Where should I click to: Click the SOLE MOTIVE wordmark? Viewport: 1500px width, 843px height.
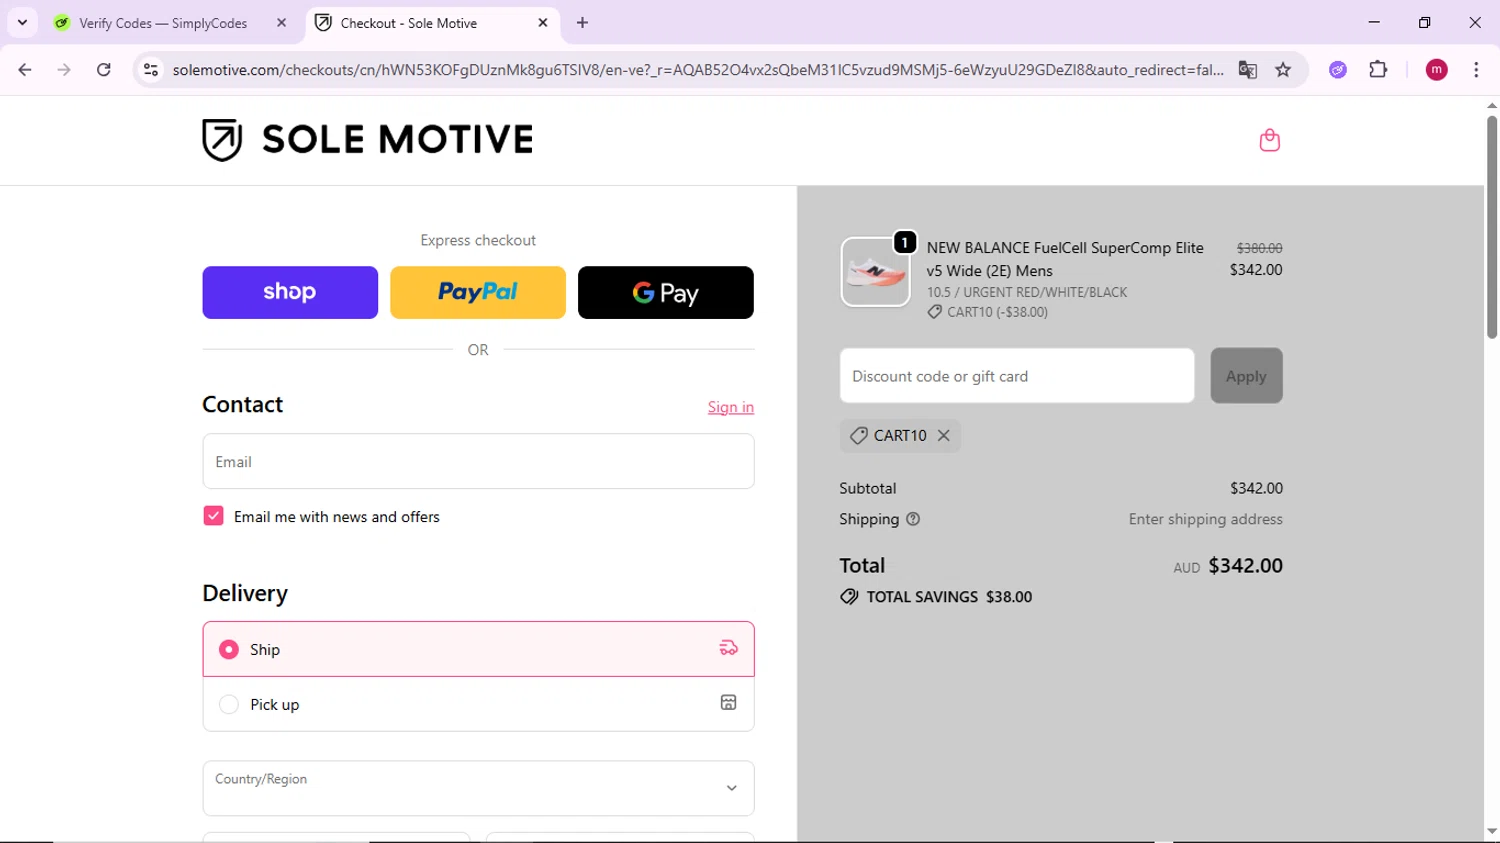[x=398, y=140]
